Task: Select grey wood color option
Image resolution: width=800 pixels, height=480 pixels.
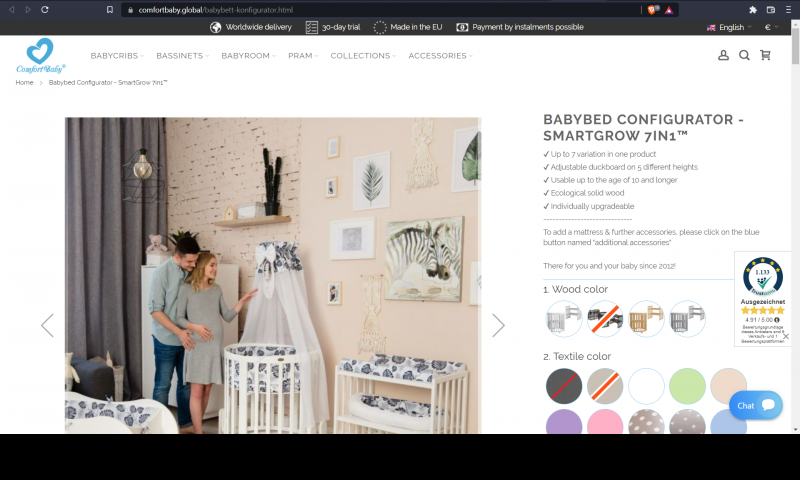Action: click(687, 318)
